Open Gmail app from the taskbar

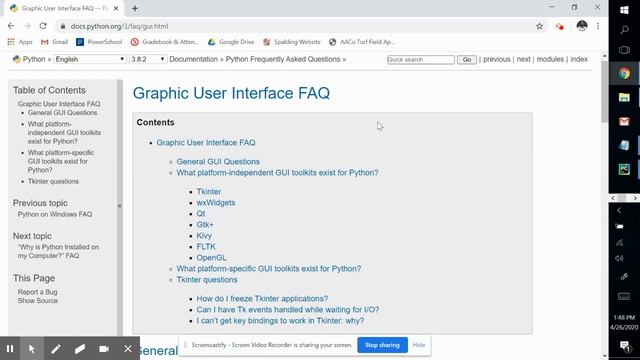click(624, 121)
